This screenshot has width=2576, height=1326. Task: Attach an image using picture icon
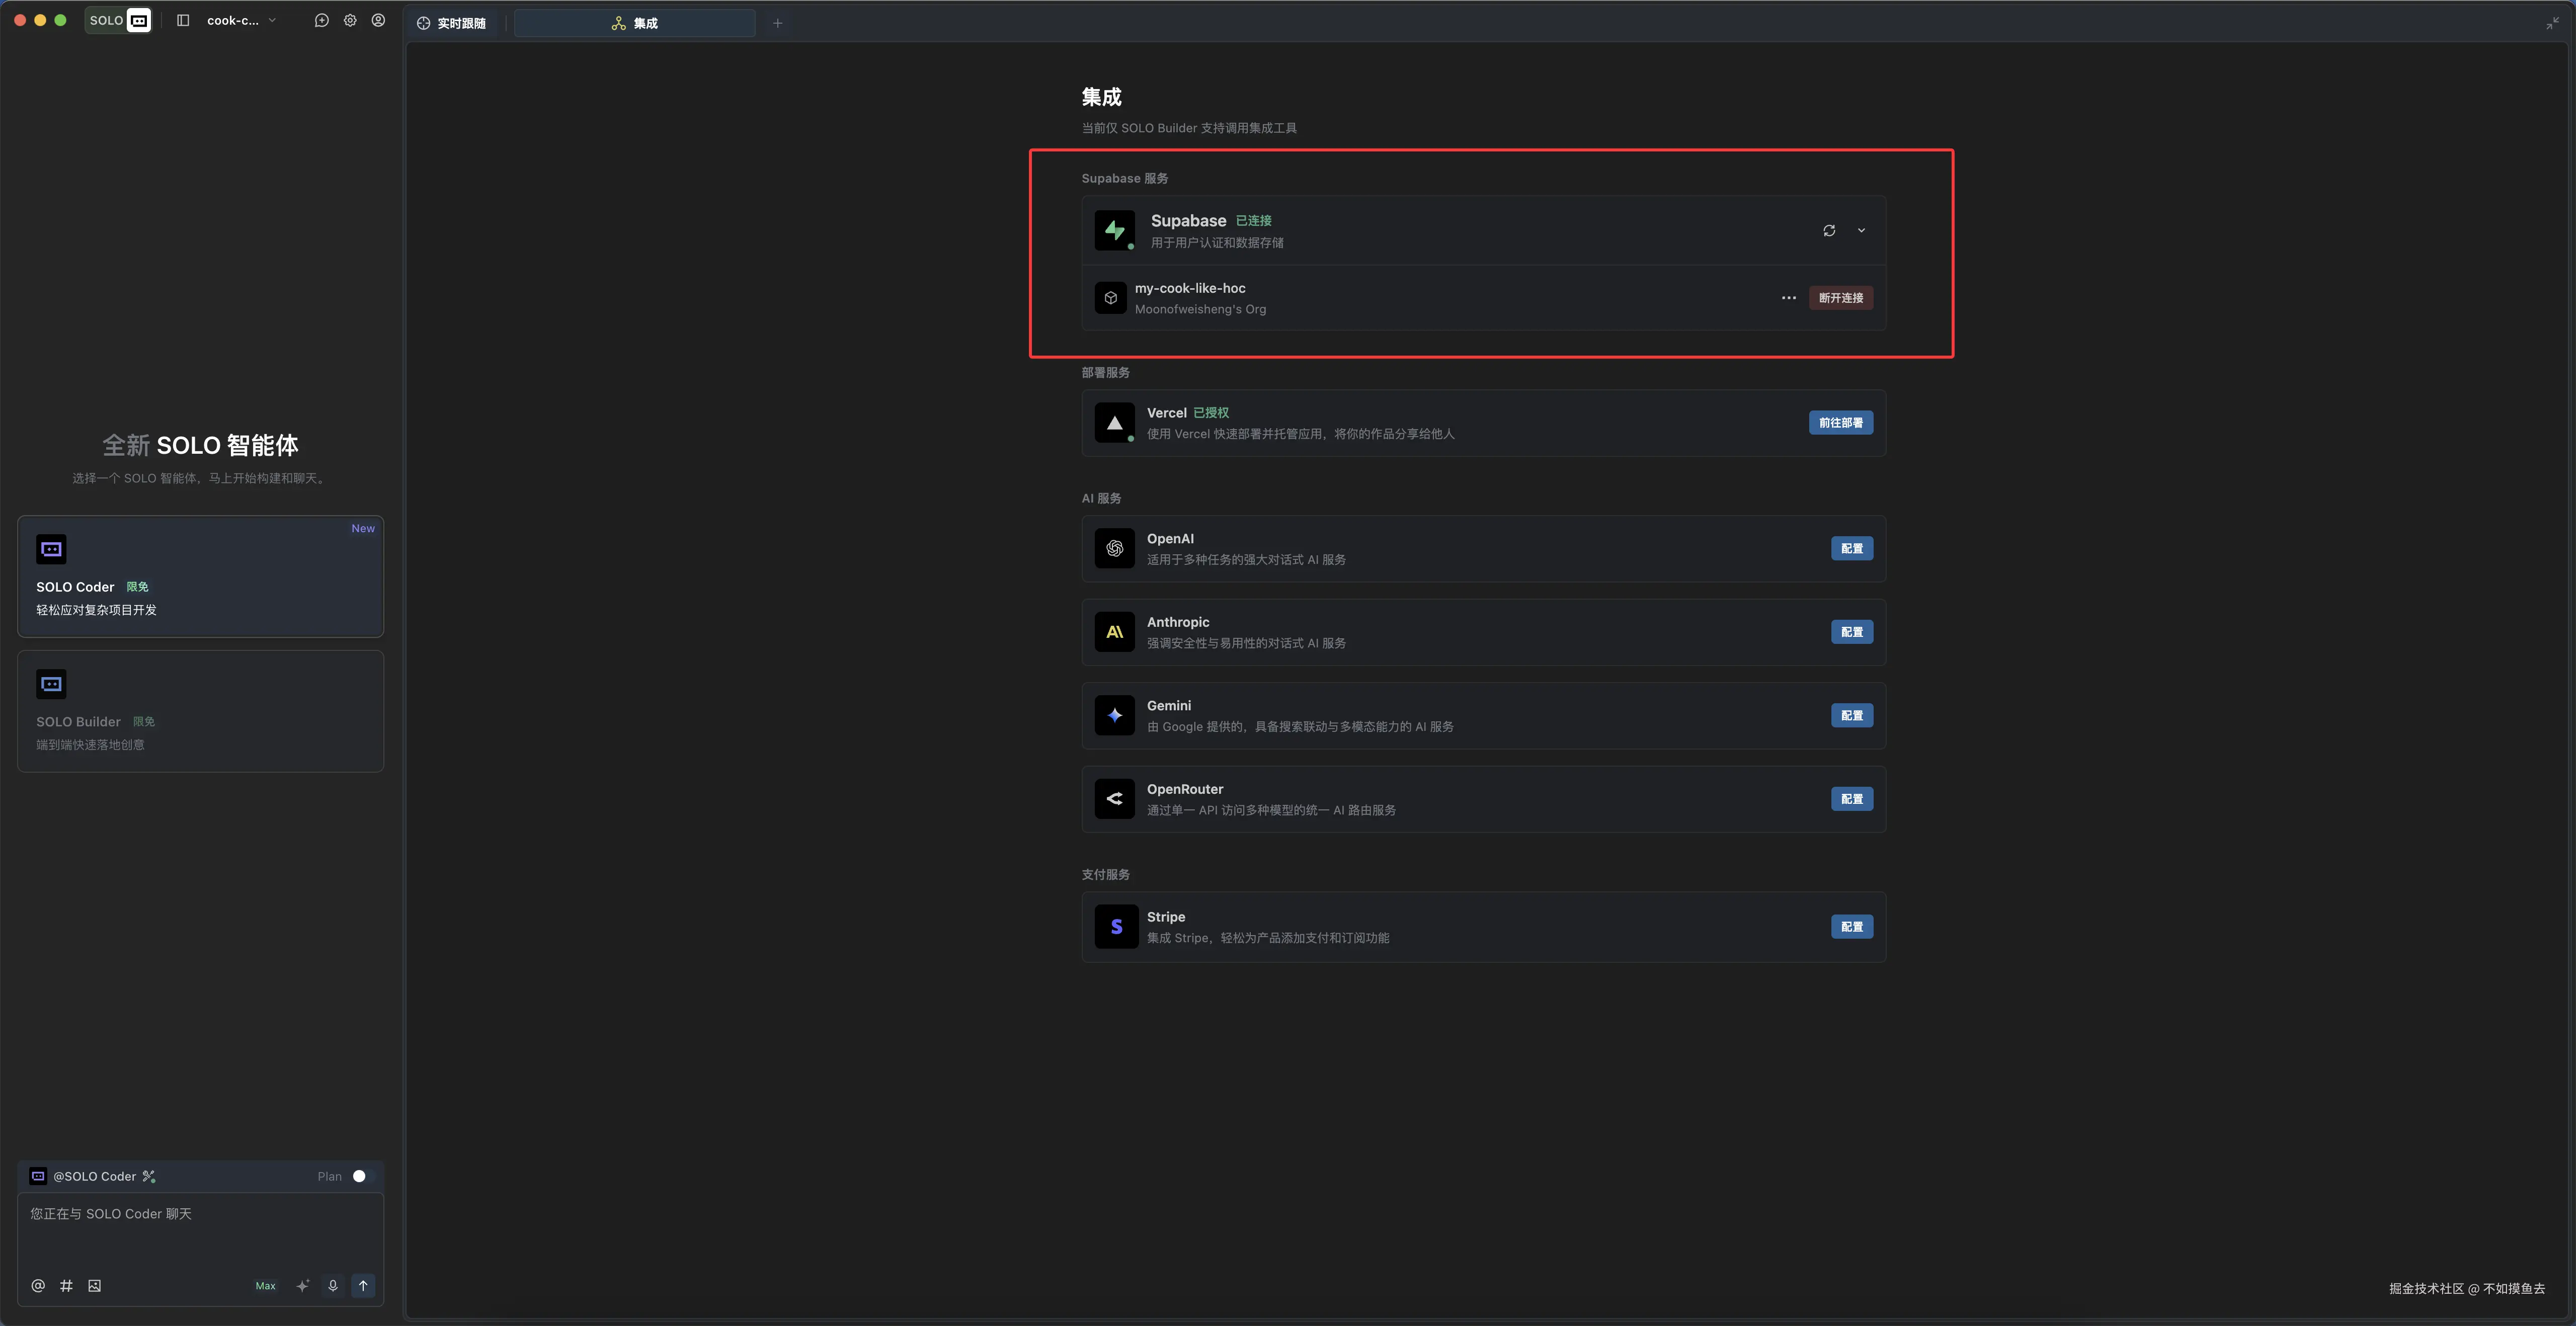click(x=94, y=1285)
